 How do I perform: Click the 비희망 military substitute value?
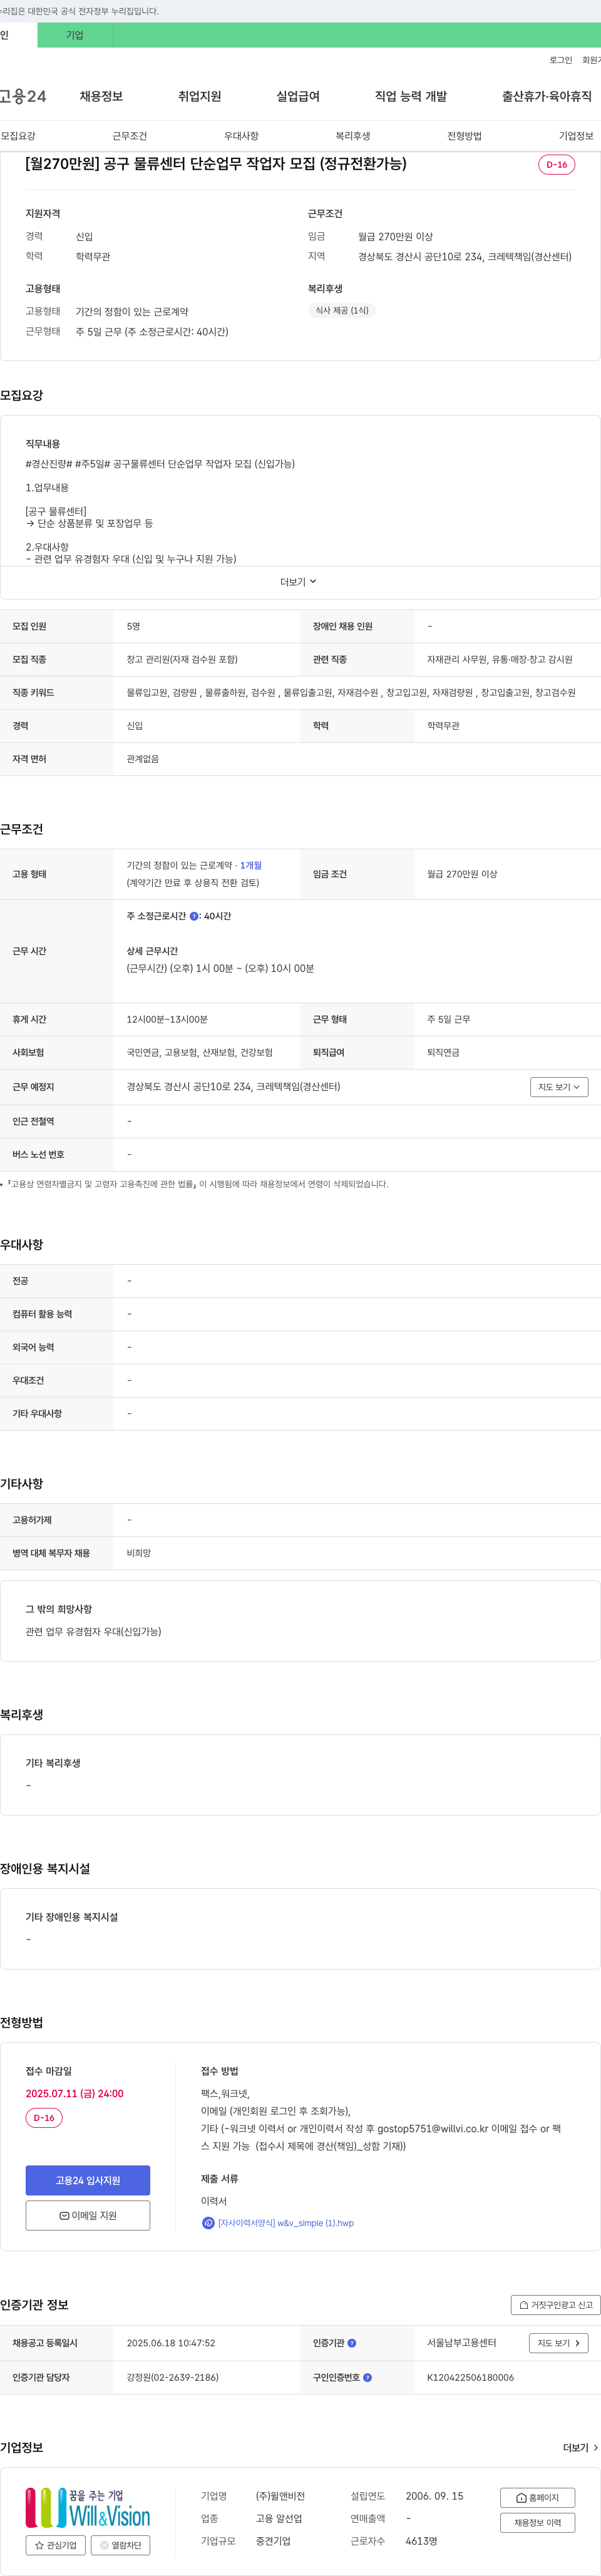pos(139,1553)
